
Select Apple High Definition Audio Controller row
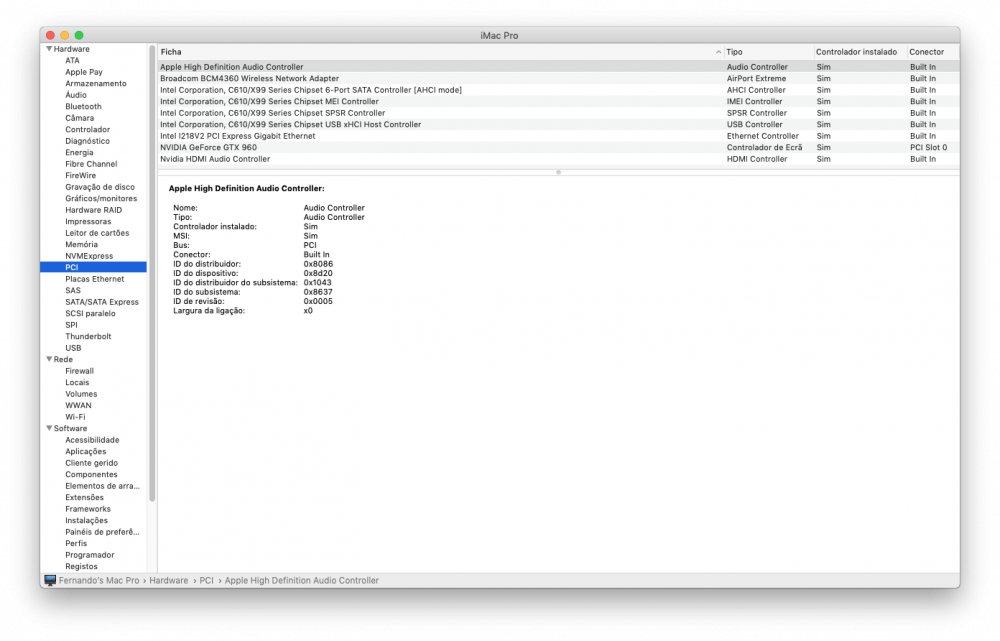[x=558, y=67]
